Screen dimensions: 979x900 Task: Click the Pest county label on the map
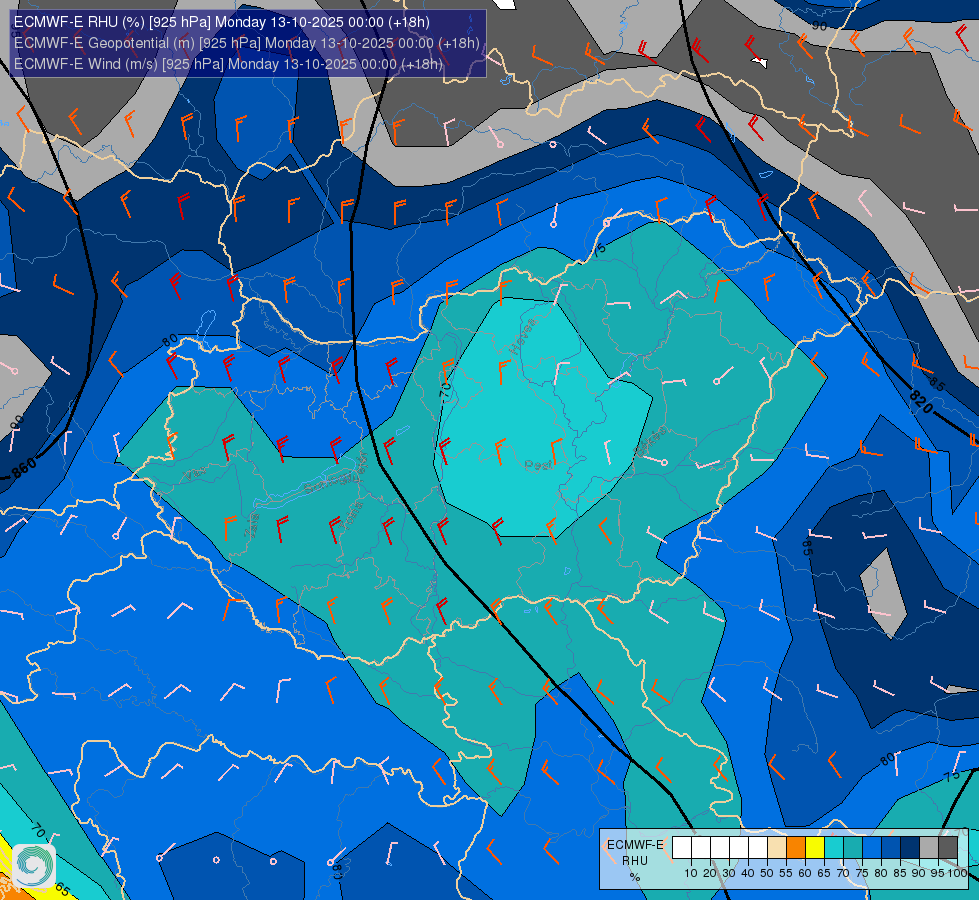pos(538,465)
